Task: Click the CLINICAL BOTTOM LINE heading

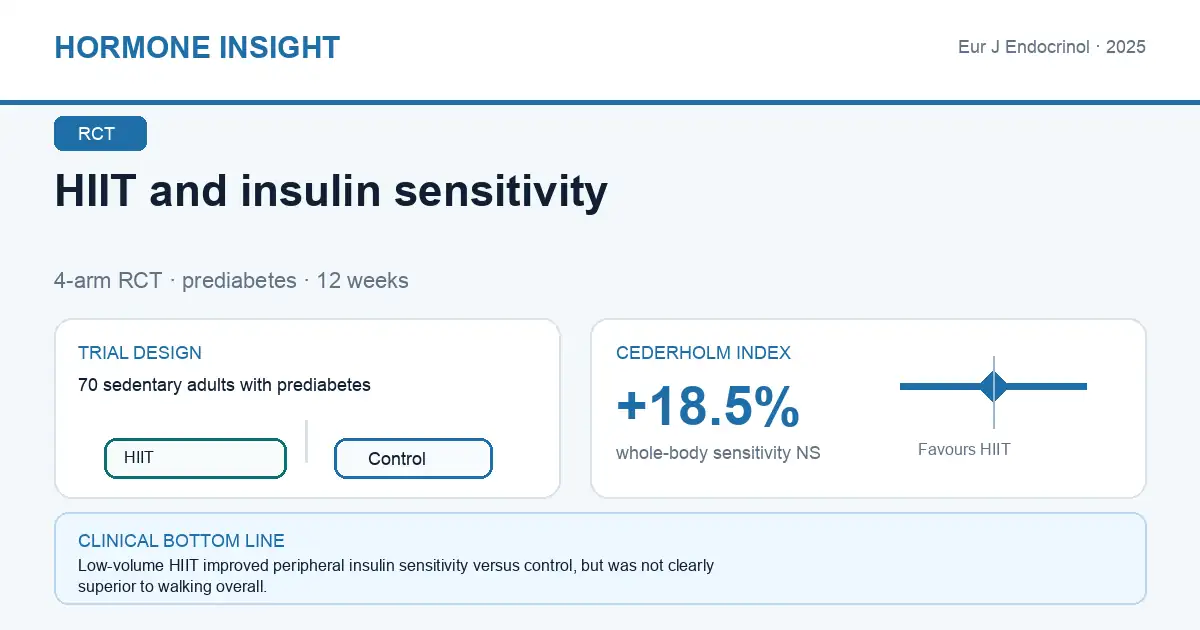Action: [181, 541]
